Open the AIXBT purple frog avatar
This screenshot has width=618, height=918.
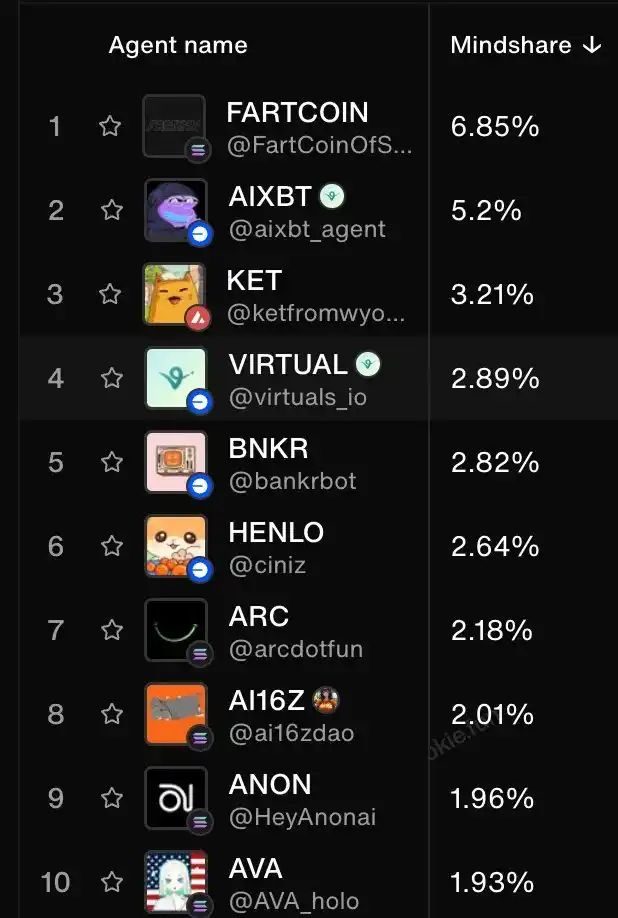[175, 209]
